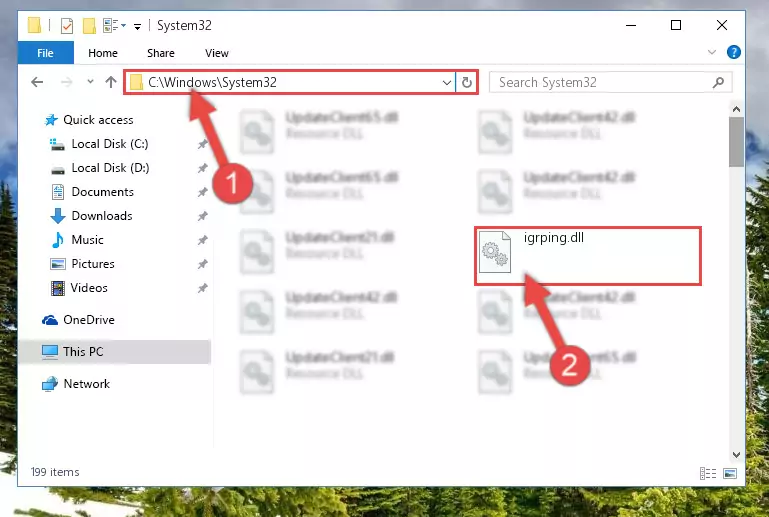Click the Music note icon
The width and height of the screenshot is (769, 517).
(57, 240)
